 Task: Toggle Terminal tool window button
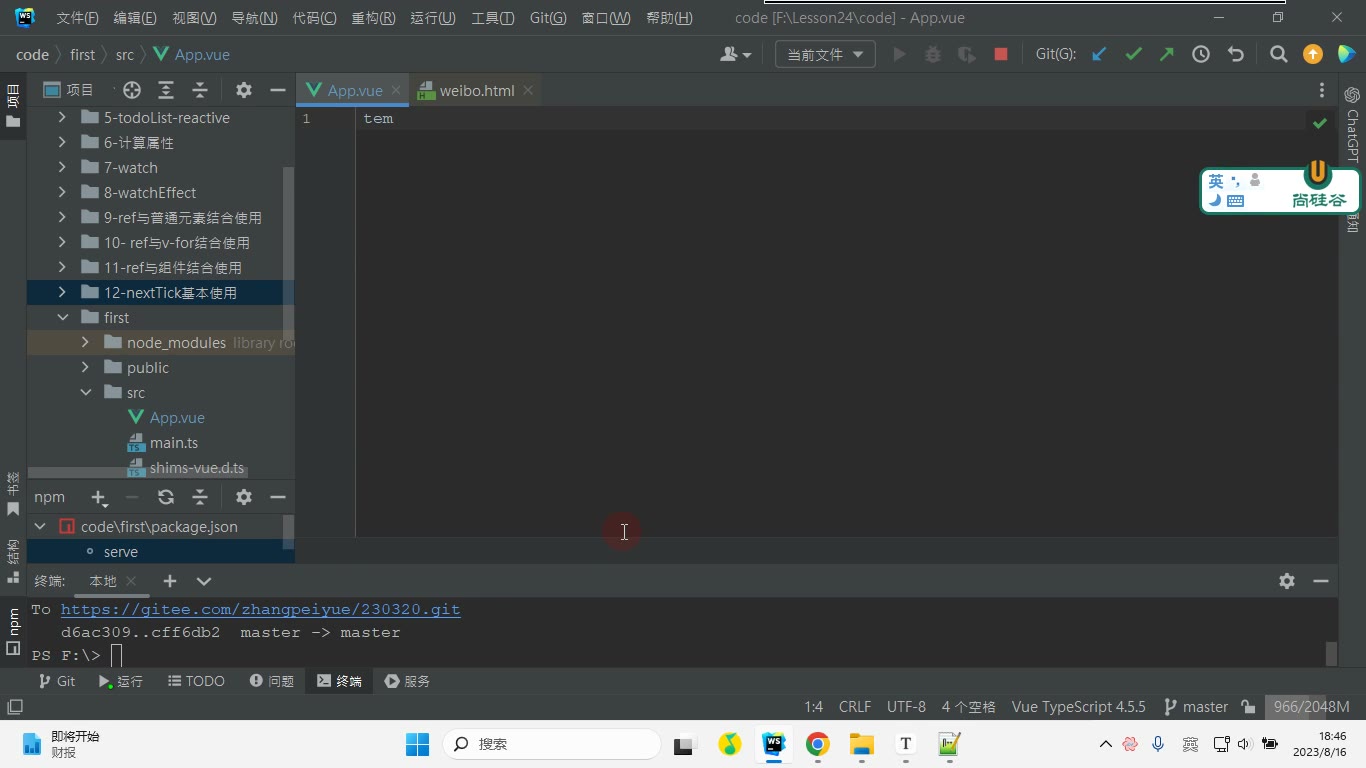point(340,681)
